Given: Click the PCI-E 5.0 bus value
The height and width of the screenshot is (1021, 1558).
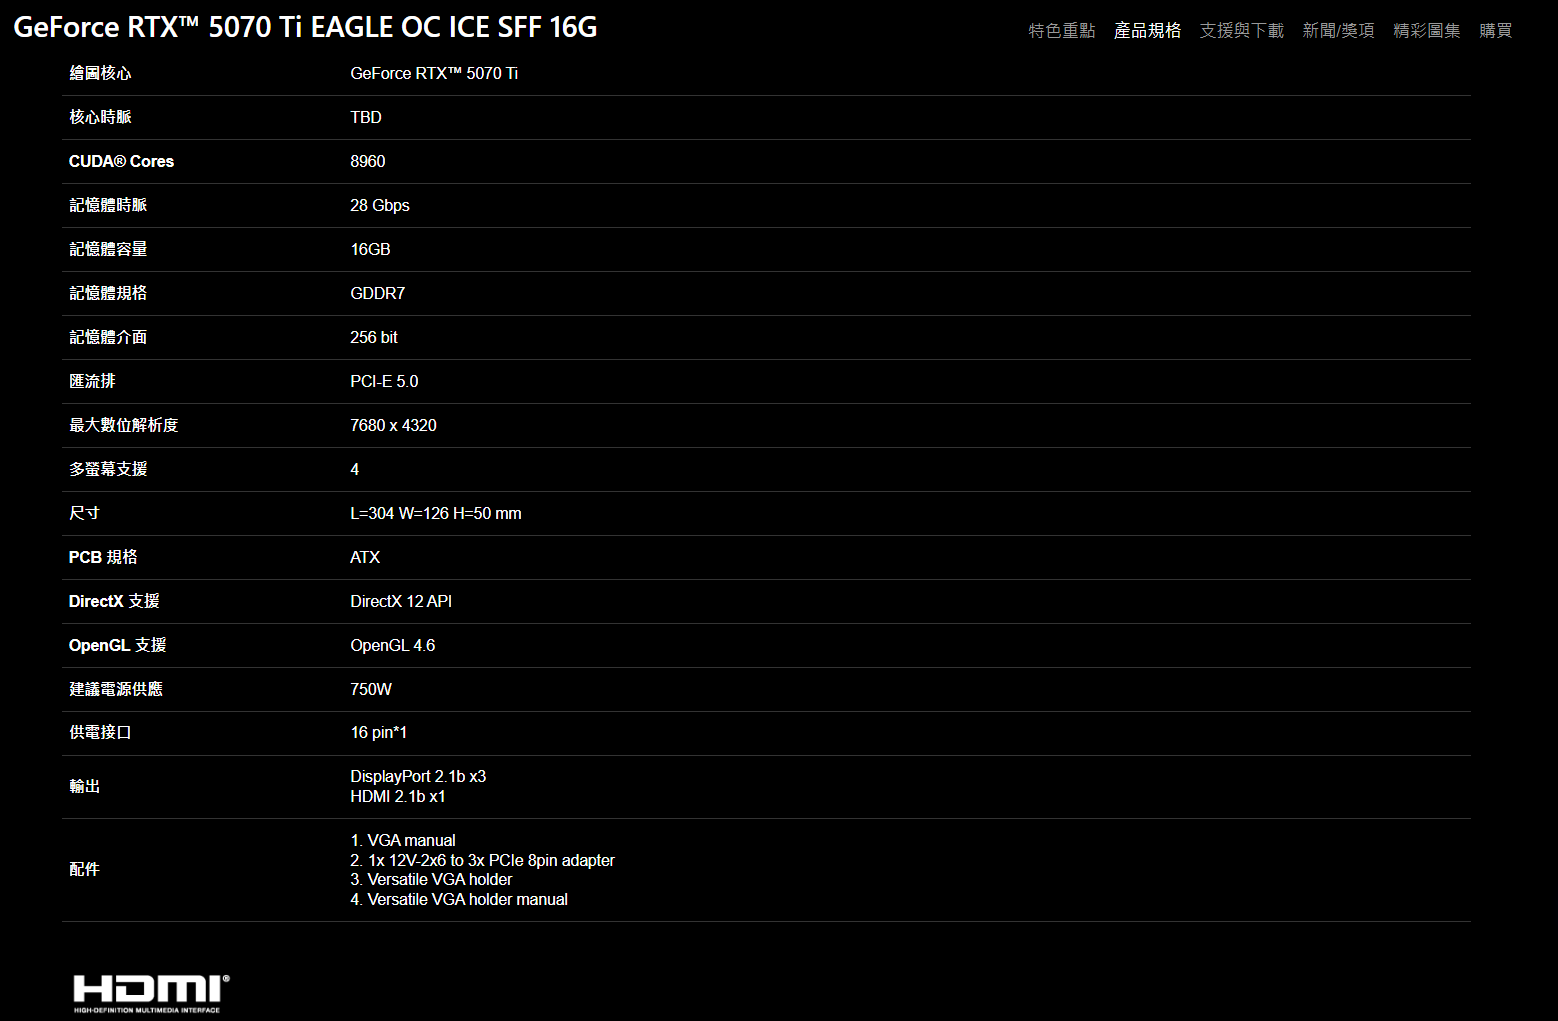Looking at the screenshot, I should pyautogui.click(x=384, y=381).
